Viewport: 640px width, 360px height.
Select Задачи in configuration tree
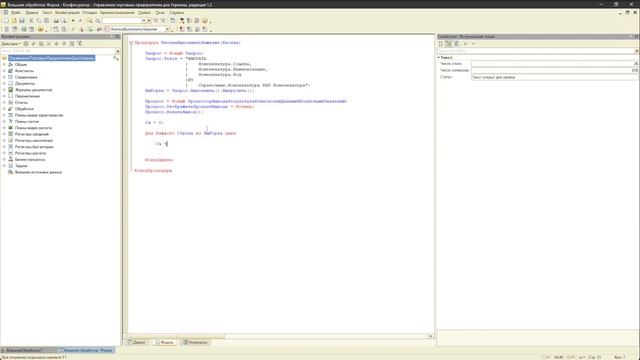(x=21, y=166)
